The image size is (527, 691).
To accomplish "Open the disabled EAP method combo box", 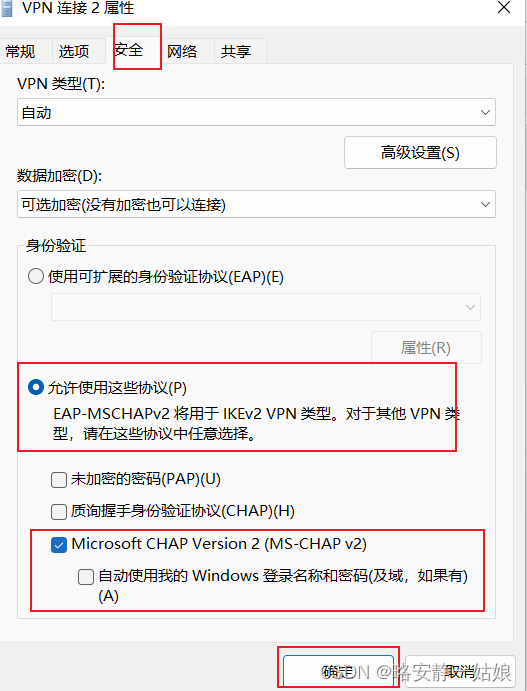I will 266,307.
